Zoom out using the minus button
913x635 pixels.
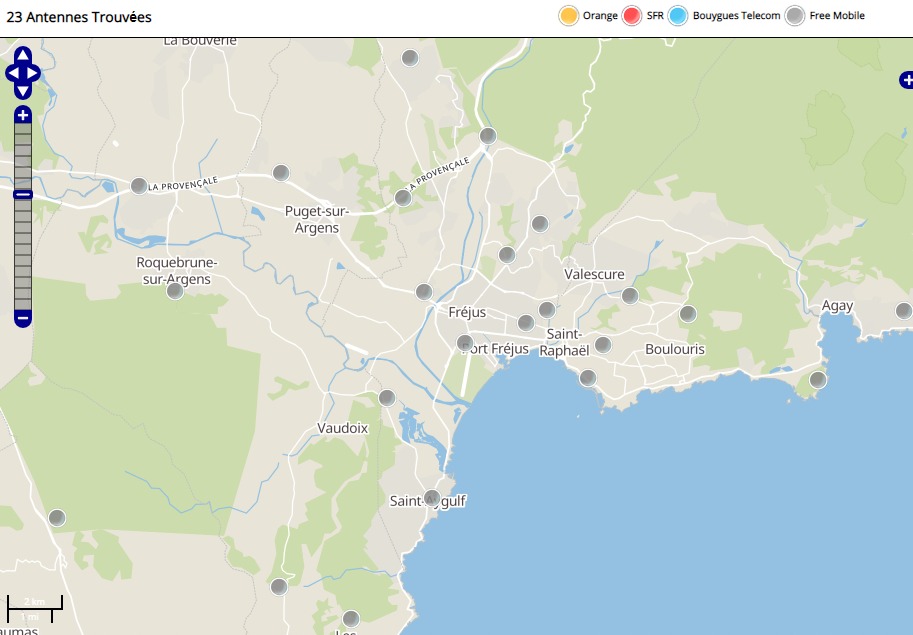[x=23, y=318]
